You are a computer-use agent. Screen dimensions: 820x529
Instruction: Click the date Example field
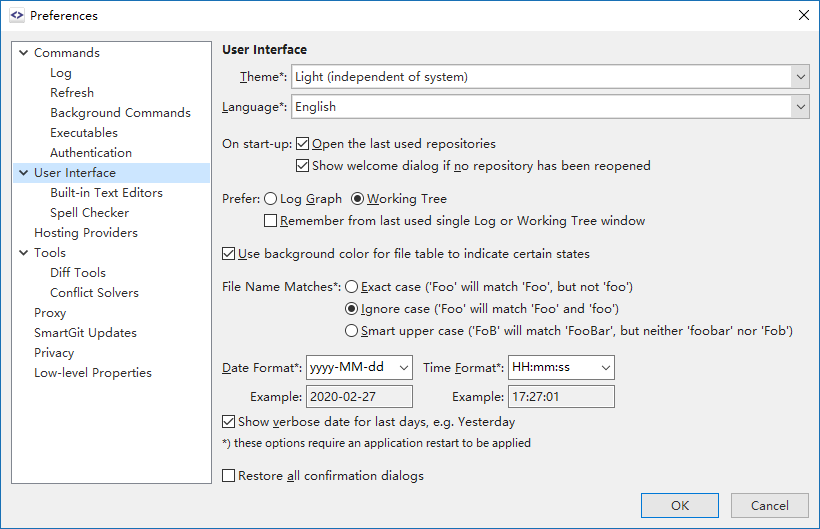[x=359, y=397]
